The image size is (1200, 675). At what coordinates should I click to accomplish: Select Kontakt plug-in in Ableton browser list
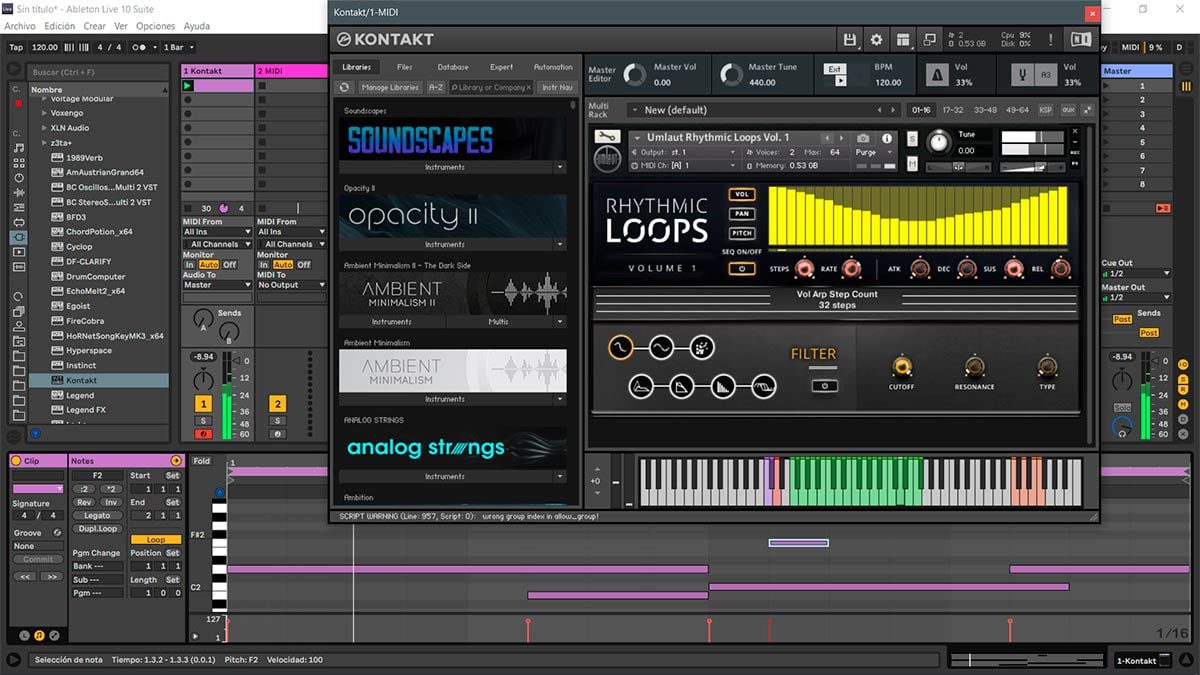coord(97,380)
